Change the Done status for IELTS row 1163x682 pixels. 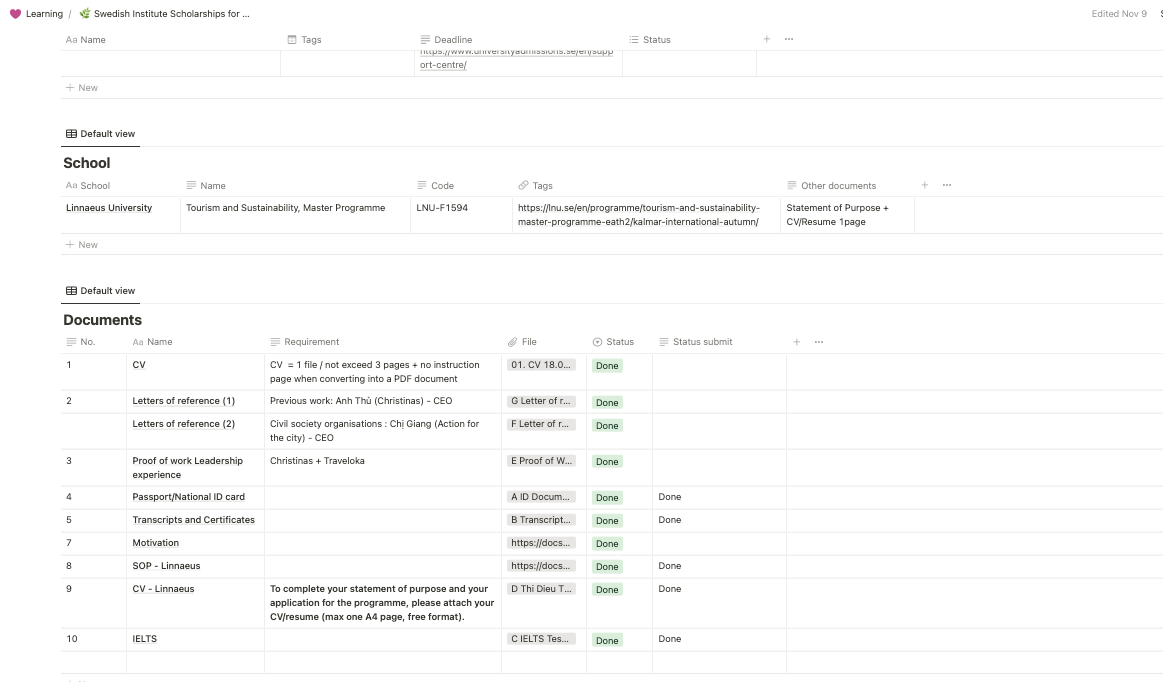point(607,640)
